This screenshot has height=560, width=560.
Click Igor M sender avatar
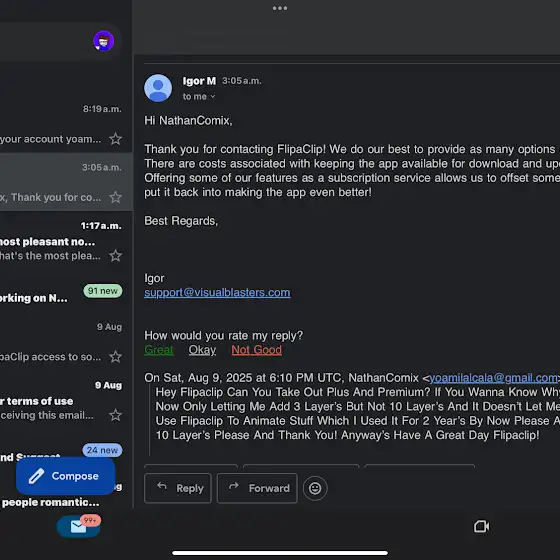(x=158, y=88)
